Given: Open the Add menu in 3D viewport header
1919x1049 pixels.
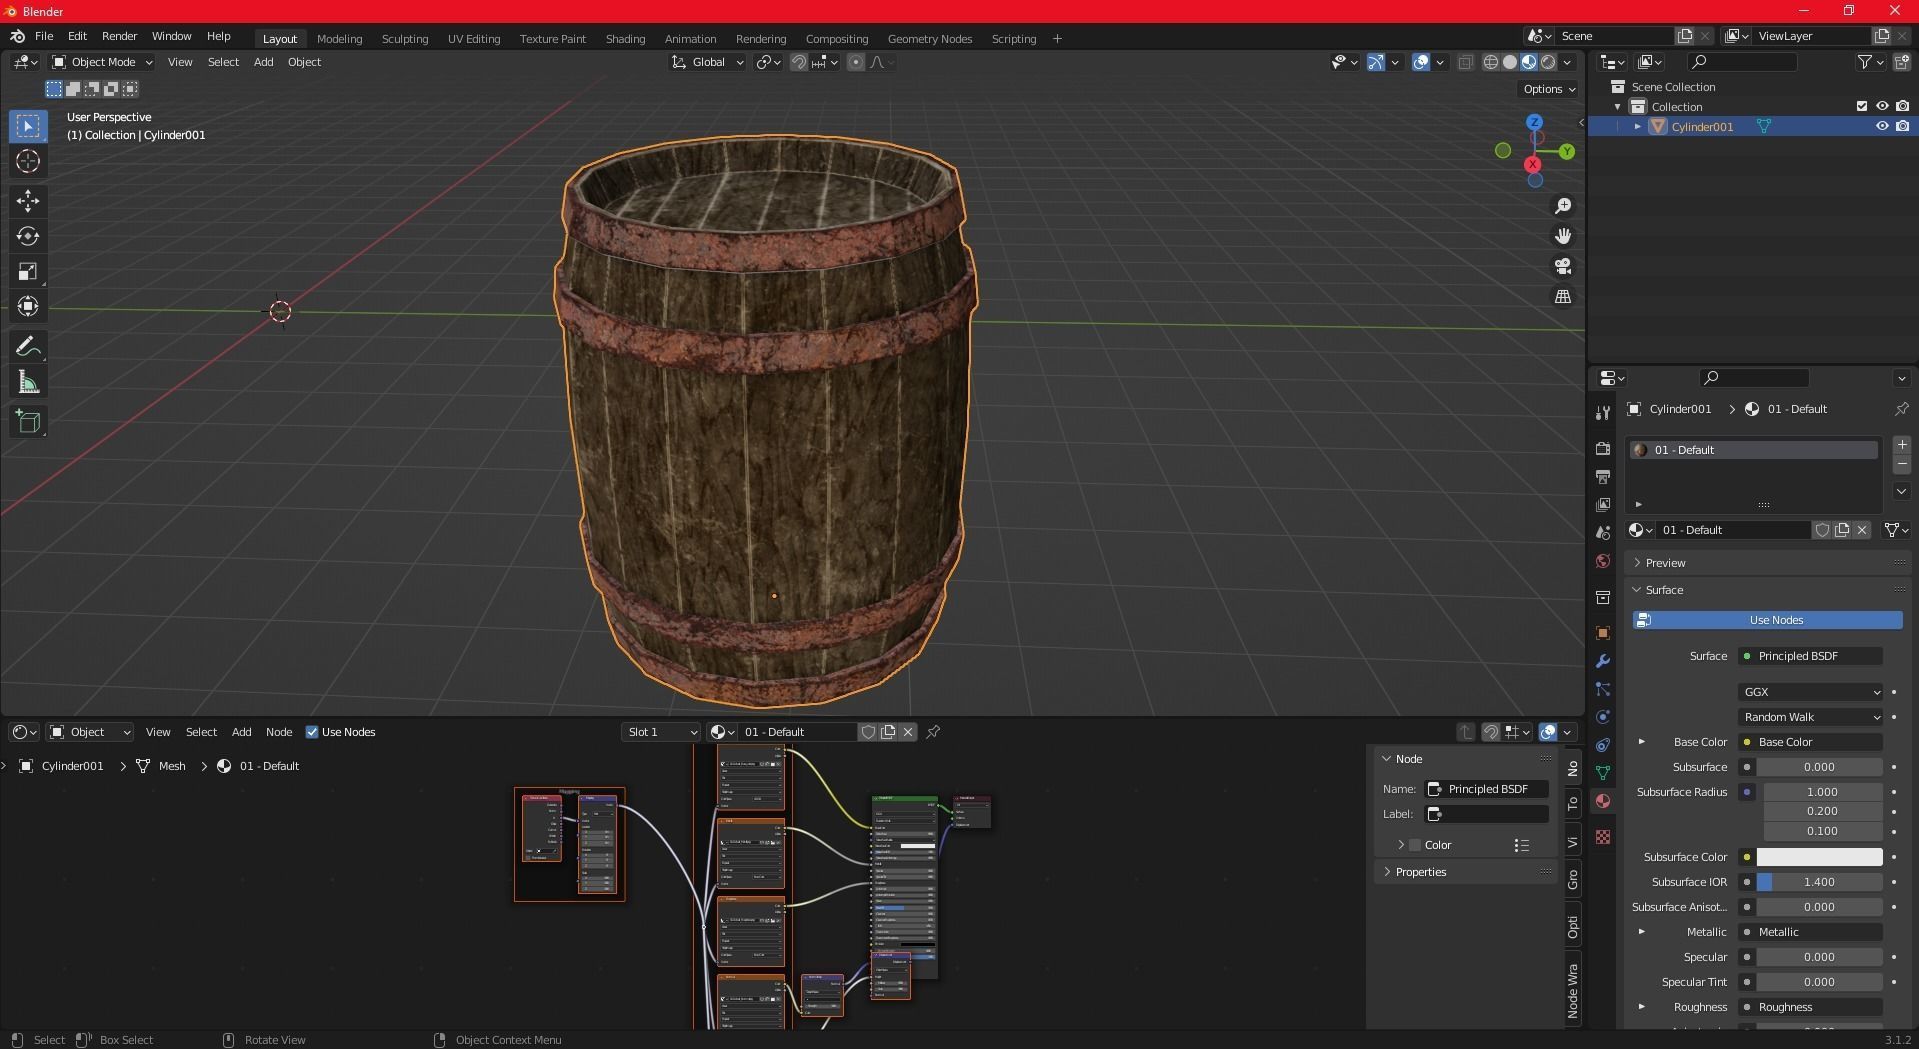Looking at the screenshot, I should click(x=263, y=62).
